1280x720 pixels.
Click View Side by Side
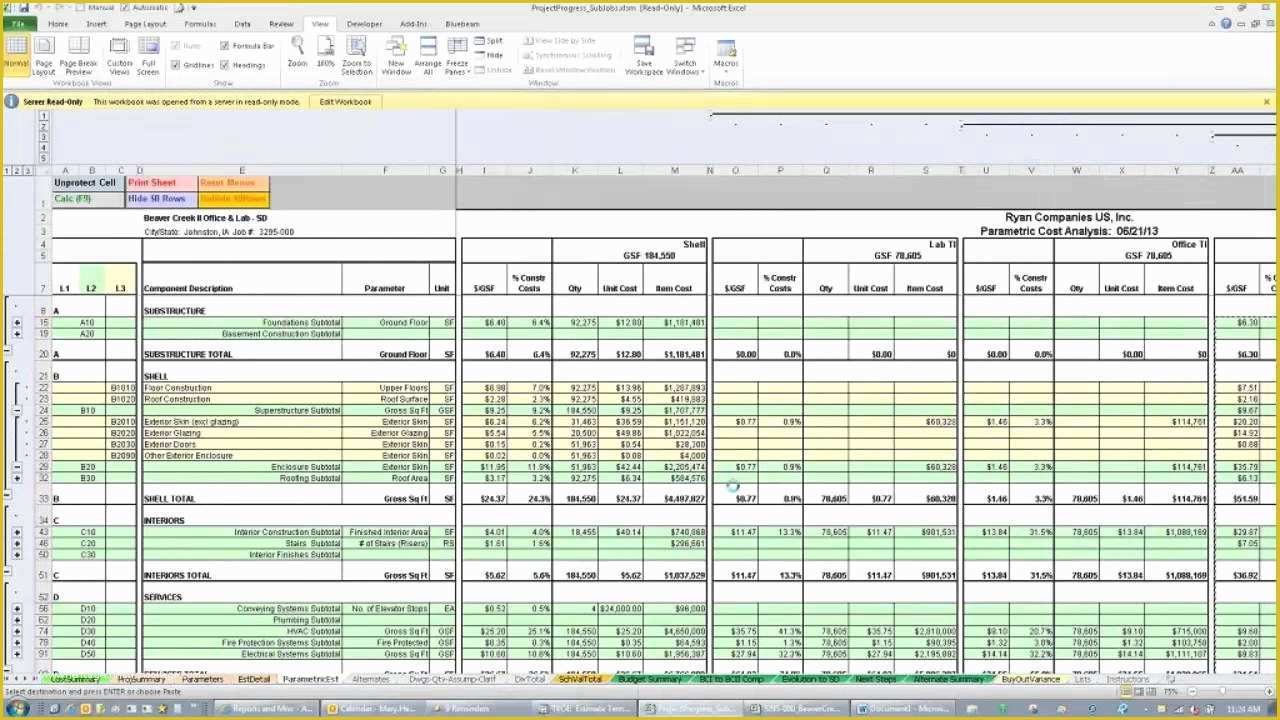coord(558,41)
